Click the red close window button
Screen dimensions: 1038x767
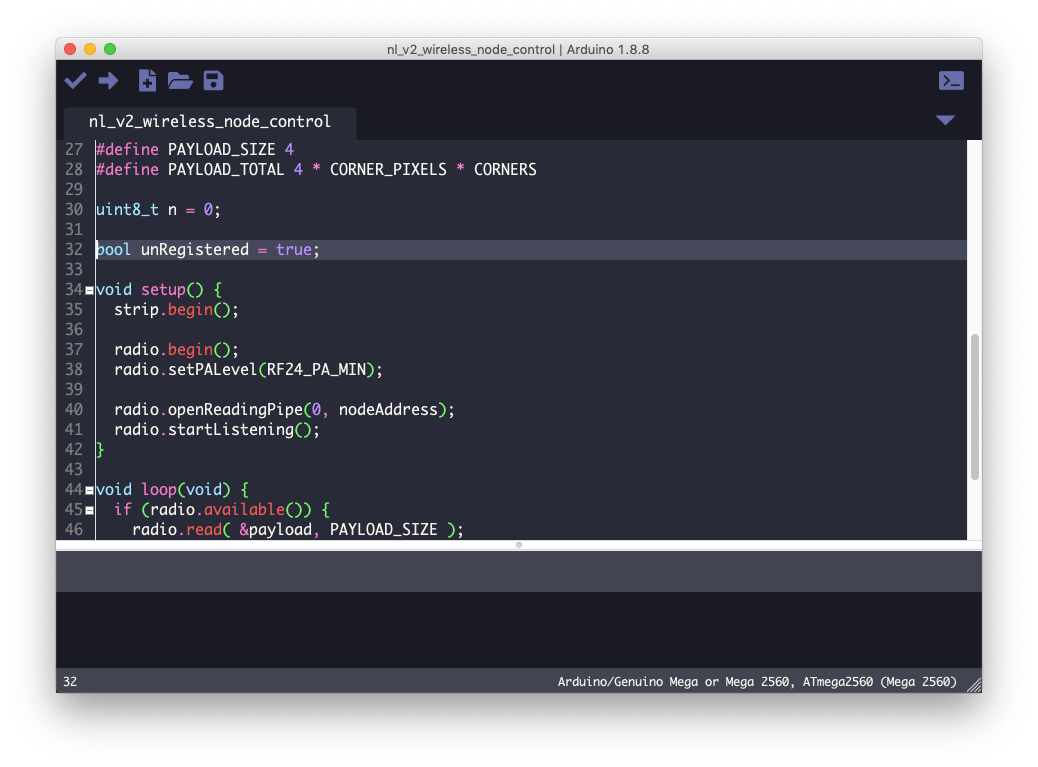pos(69,48)
